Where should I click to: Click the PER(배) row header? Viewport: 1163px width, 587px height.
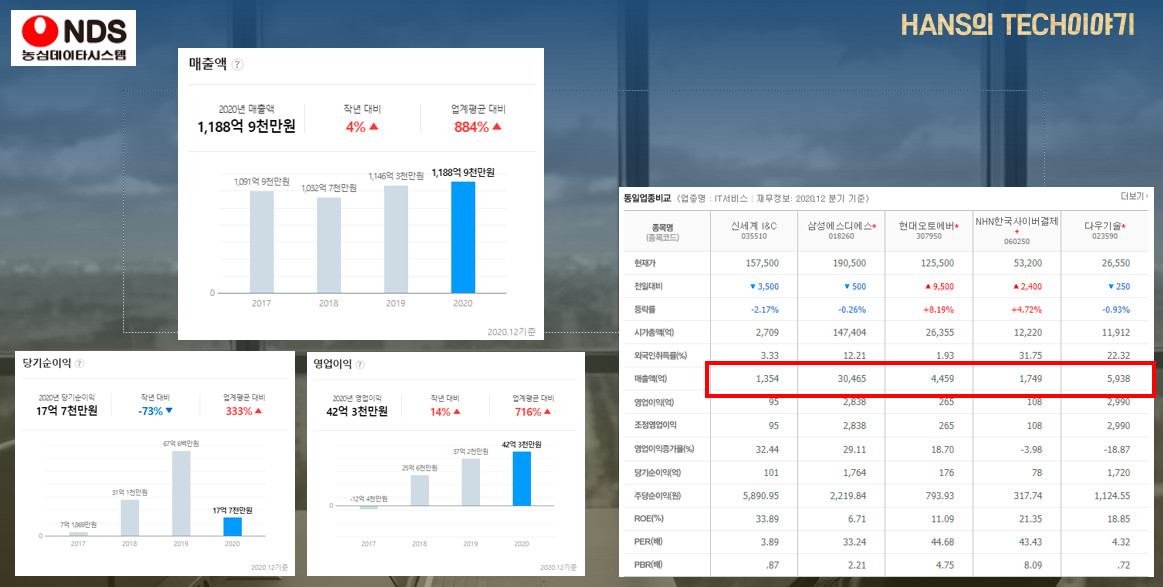648,542
